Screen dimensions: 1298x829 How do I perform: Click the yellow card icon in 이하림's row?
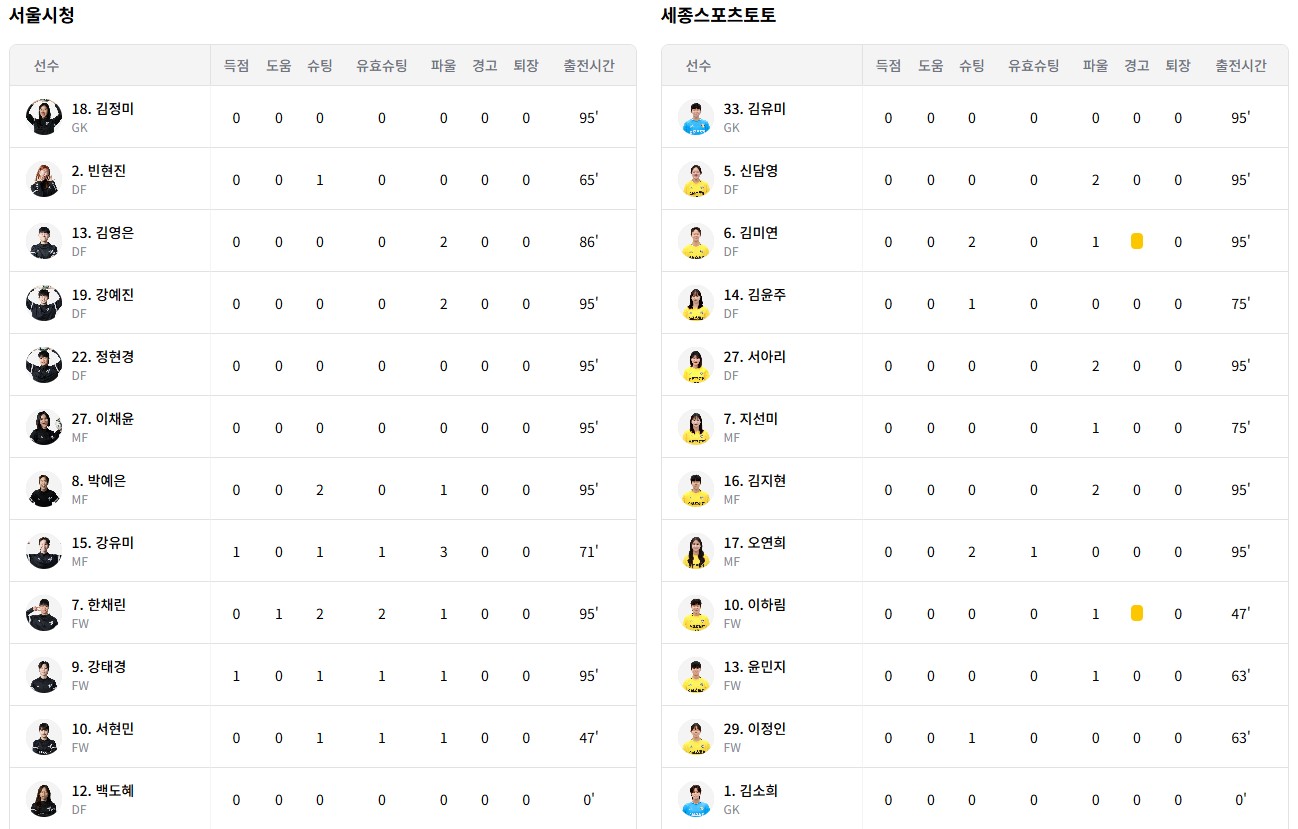[x=1137, y=614]
